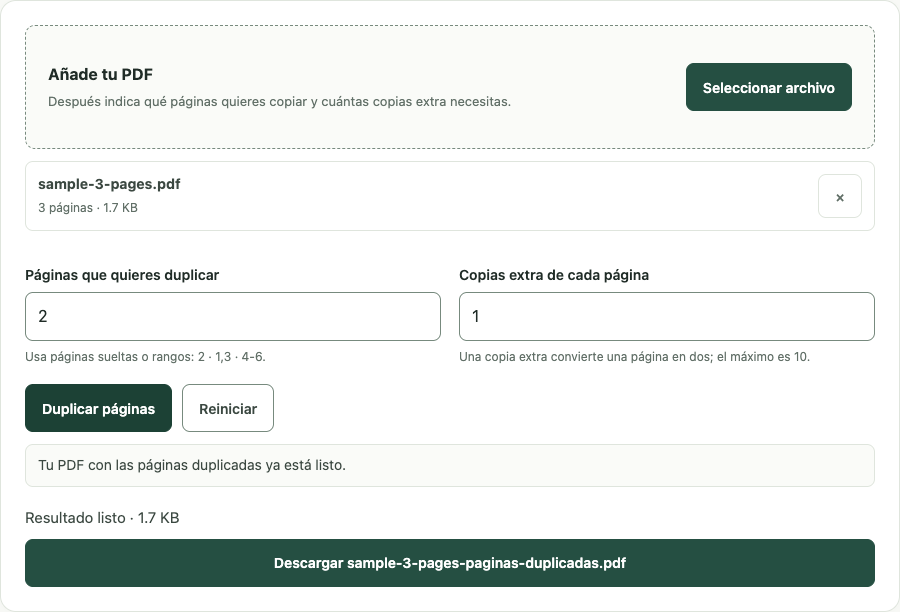Remove sample-3-pages.pdf with the × button
900x612 pixels.
(840, 196)
